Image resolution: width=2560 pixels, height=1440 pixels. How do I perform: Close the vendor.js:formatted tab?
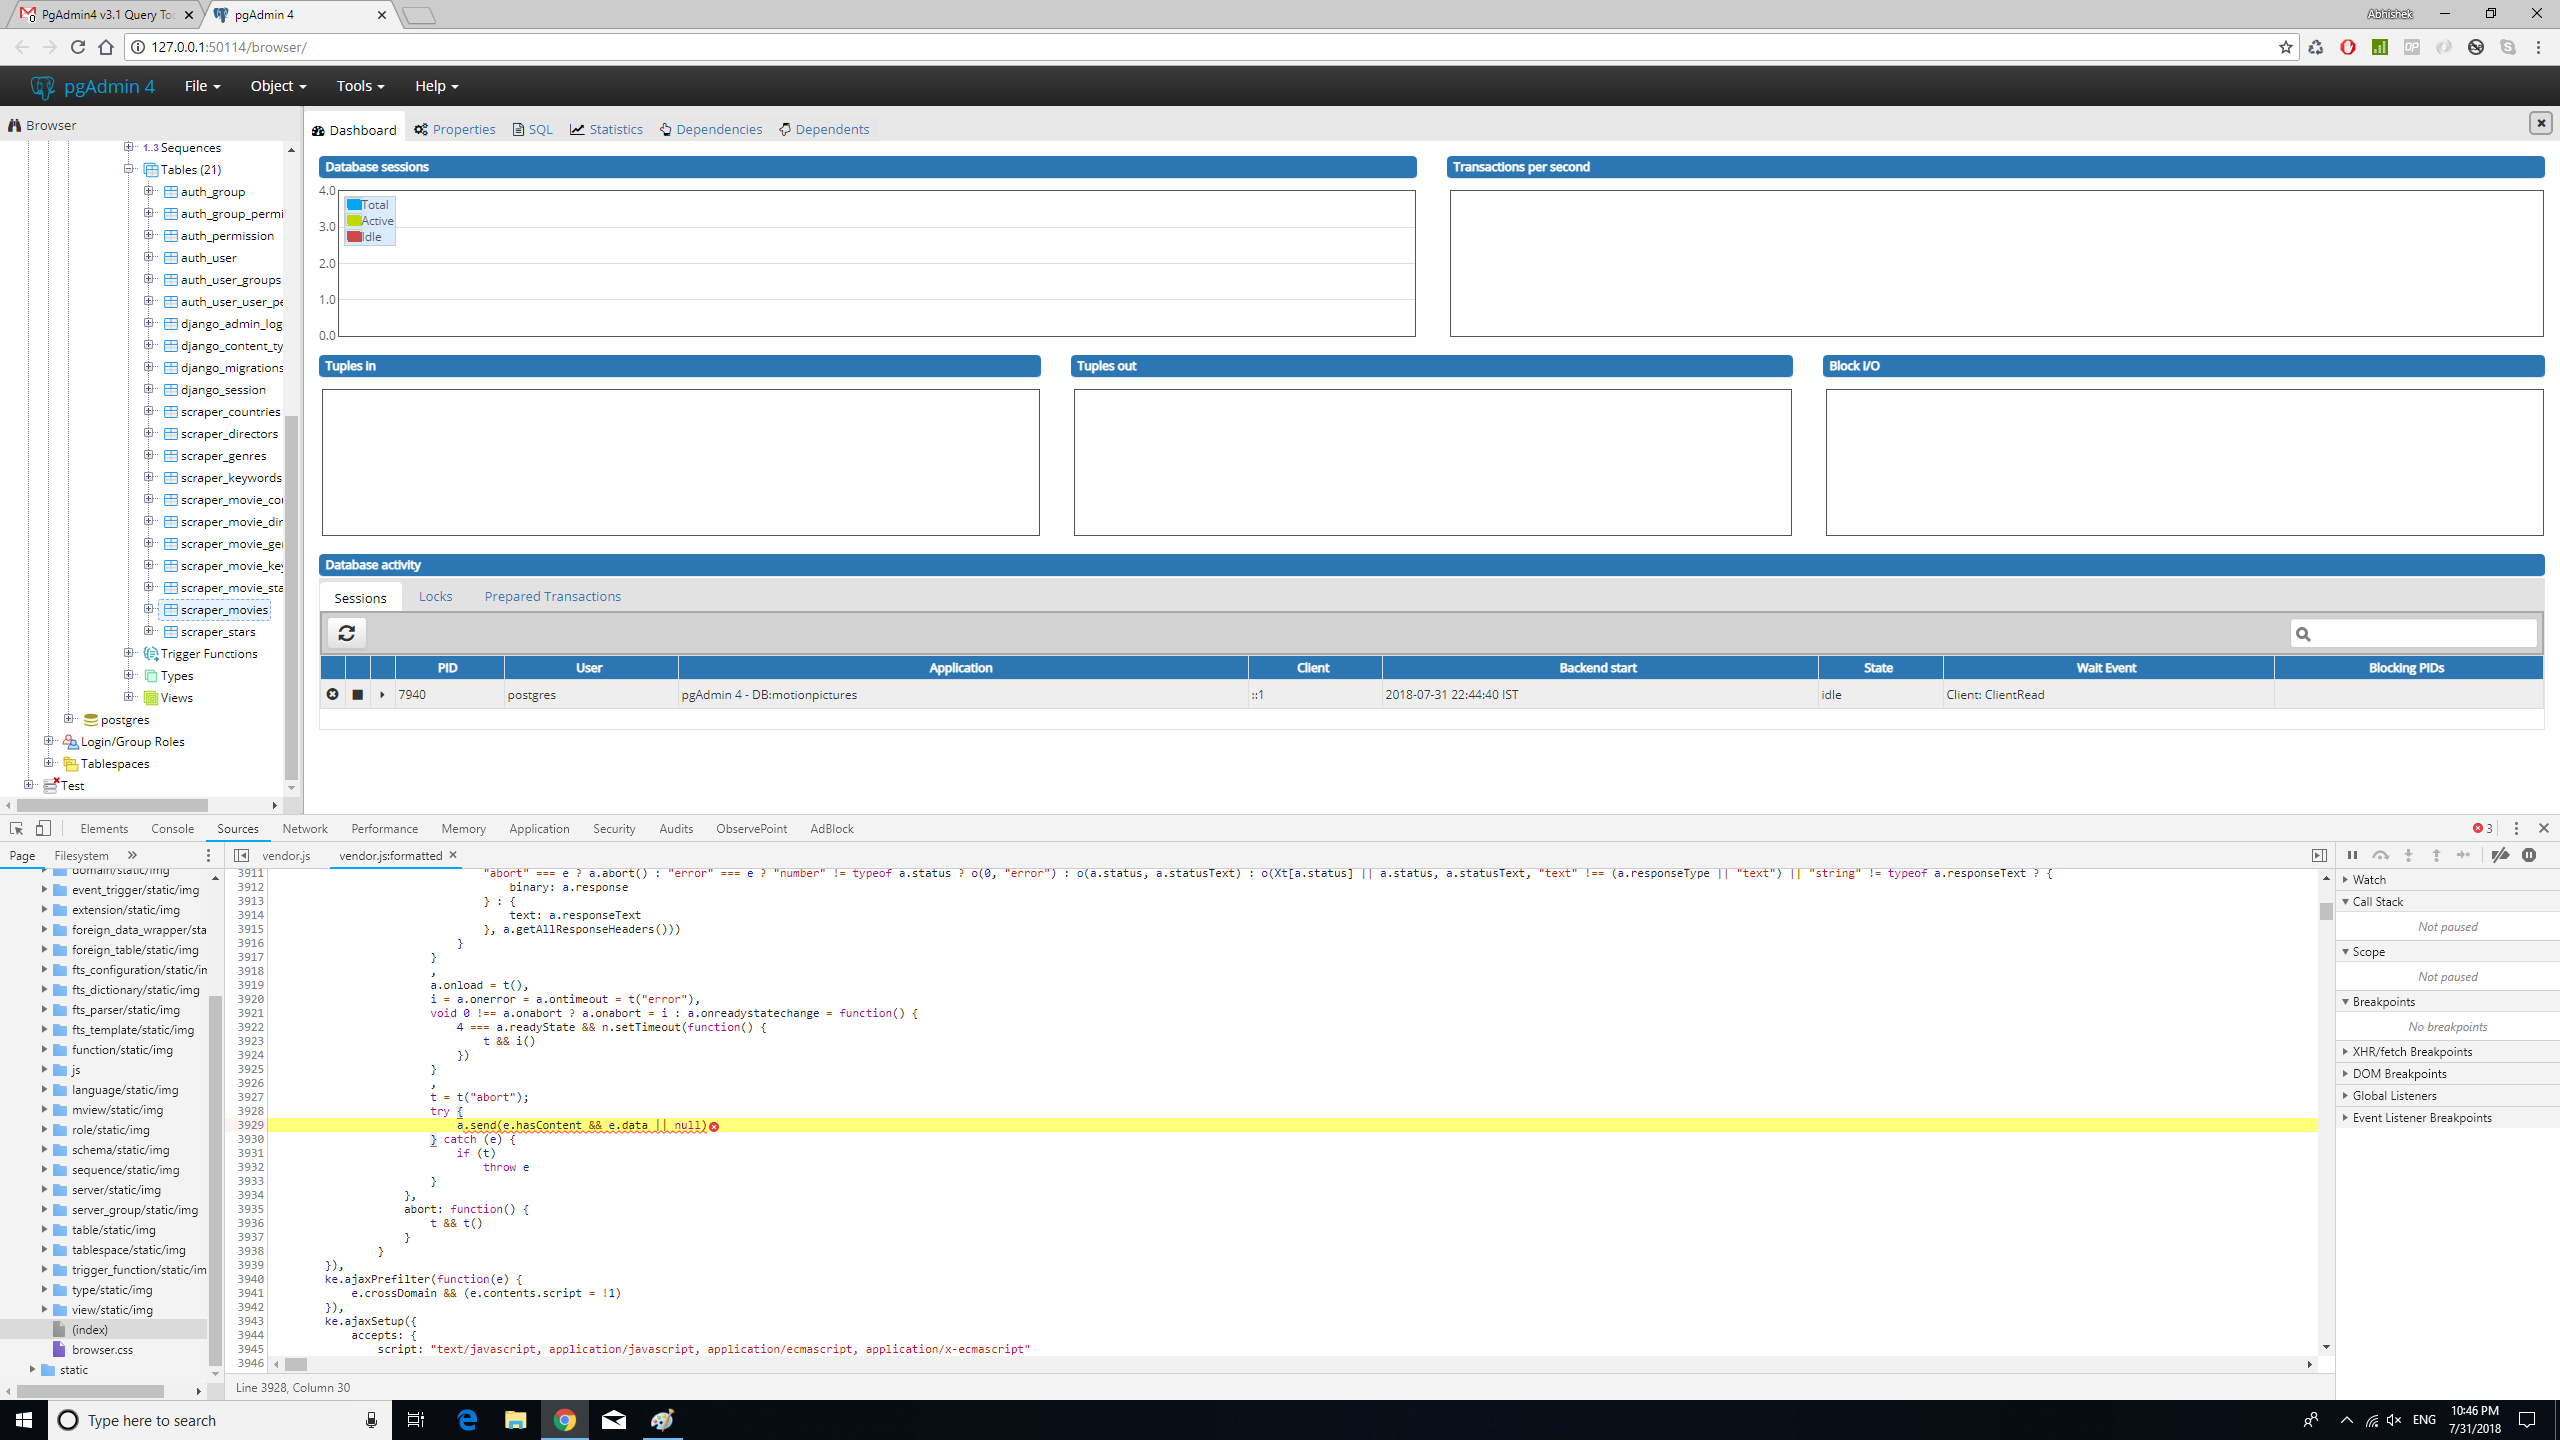tap(453, 855)
